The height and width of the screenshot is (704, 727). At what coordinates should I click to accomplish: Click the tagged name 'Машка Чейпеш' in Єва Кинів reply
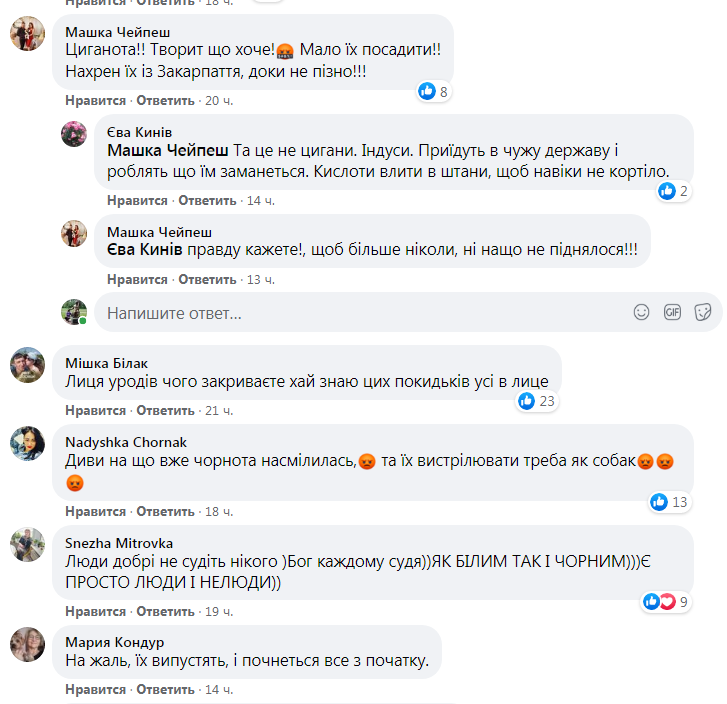[x=168, y=151]
